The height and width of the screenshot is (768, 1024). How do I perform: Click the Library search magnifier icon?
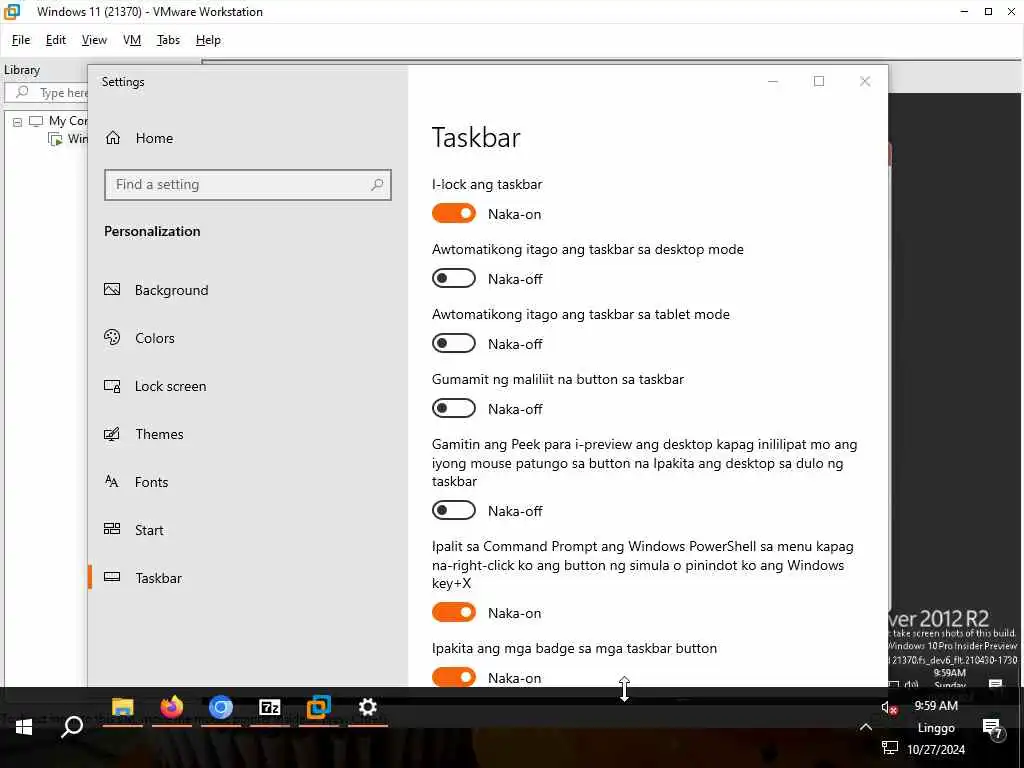click(22, 92)
